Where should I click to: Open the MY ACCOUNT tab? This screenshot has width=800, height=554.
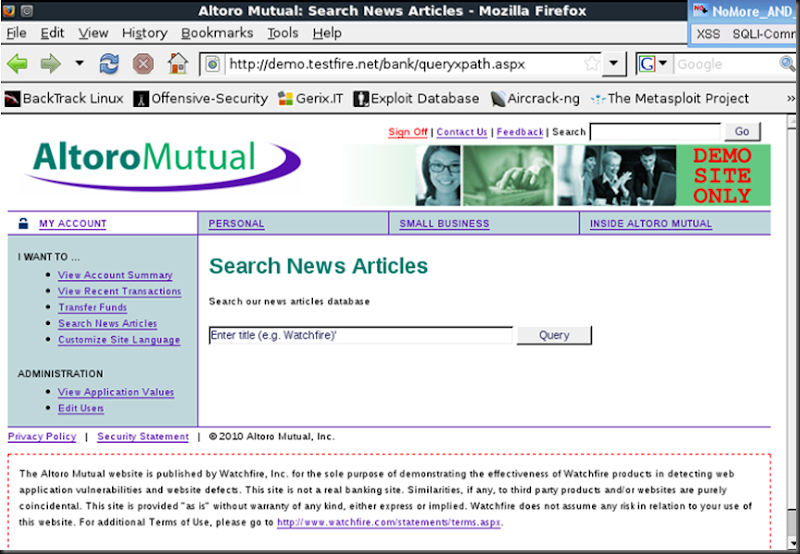pyautogui.click(x=72, y=223)
